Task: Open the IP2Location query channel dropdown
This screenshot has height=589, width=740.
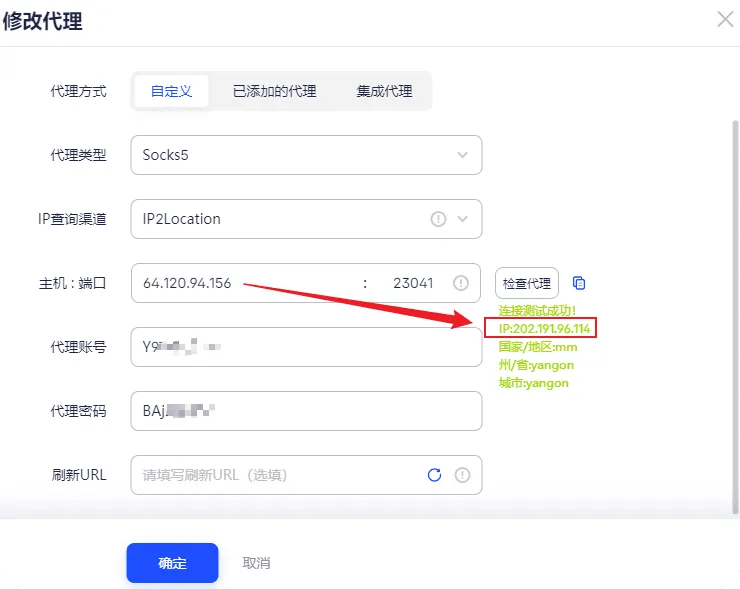Action: click(306, 219)
